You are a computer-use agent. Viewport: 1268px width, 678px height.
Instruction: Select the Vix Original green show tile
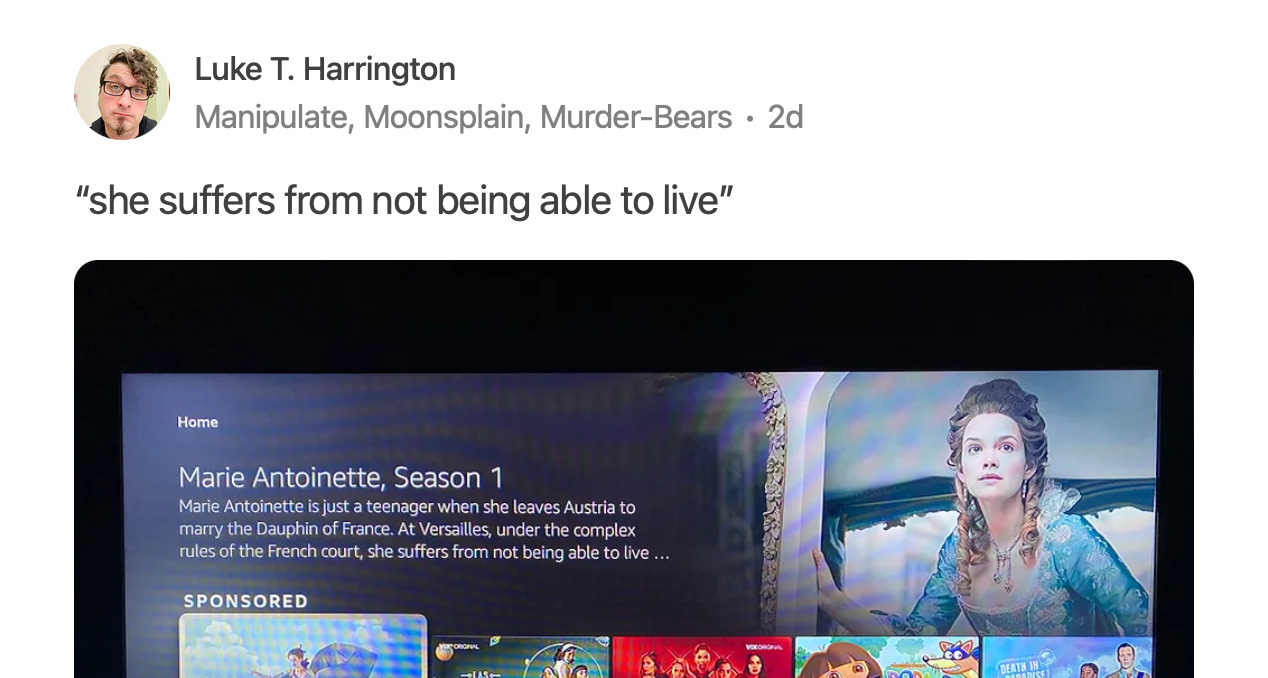point(521,657)
